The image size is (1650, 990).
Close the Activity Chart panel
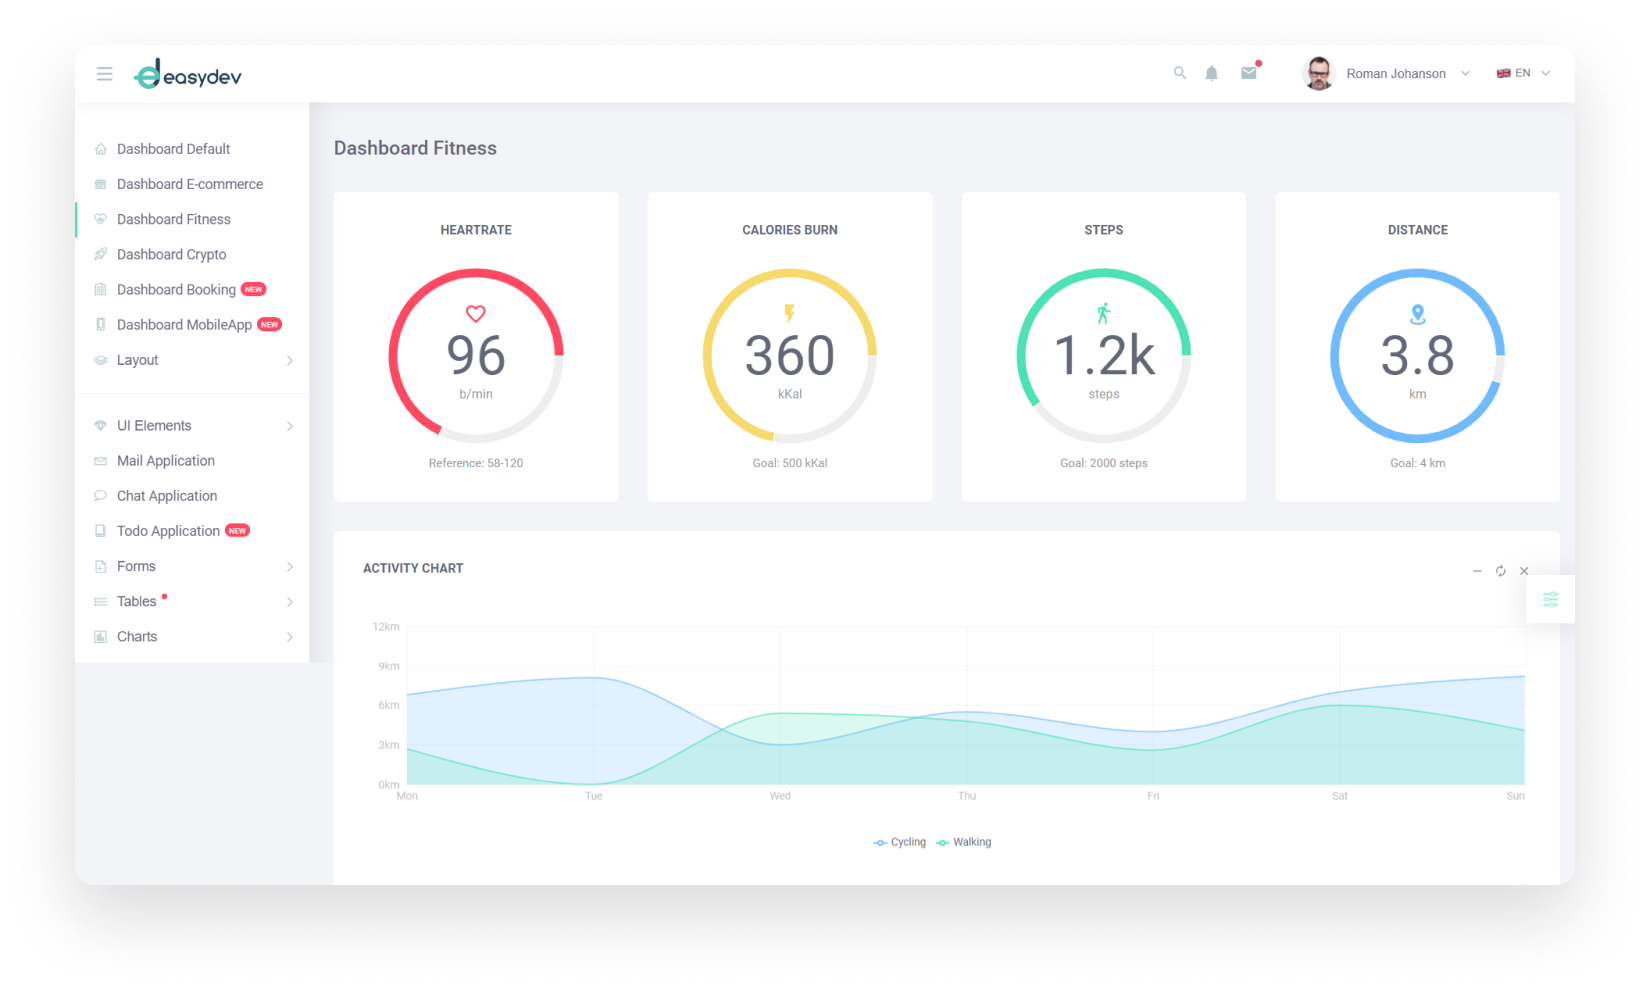click(1524, 571)
